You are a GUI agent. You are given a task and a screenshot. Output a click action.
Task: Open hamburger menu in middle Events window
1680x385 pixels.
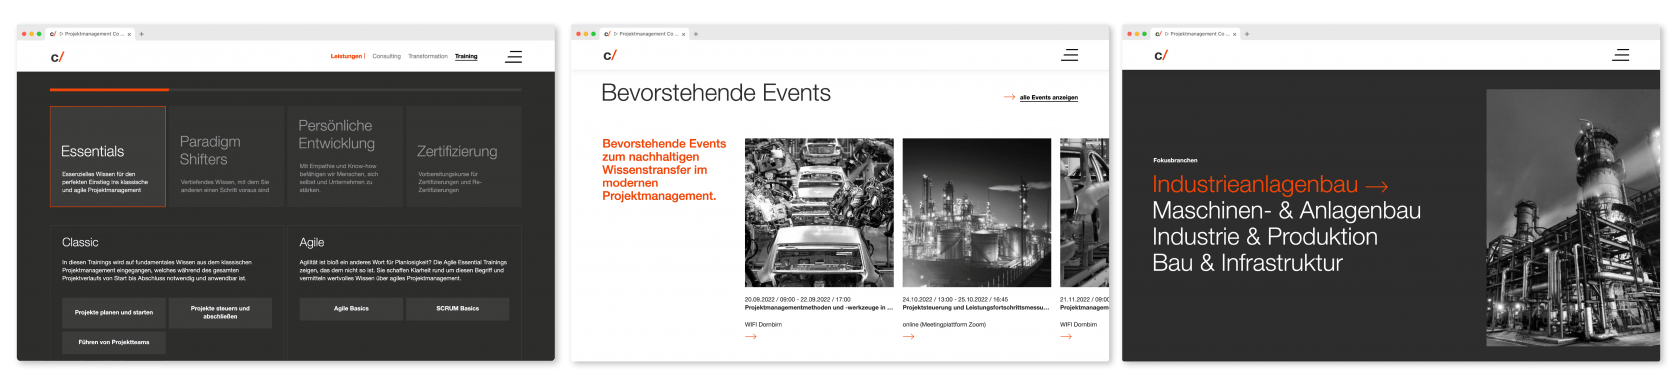[1069, 55]
